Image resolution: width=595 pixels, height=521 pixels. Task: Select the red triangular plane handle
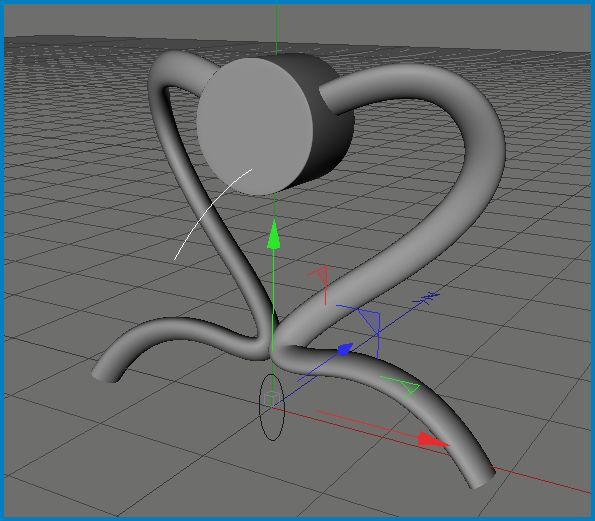322,276
